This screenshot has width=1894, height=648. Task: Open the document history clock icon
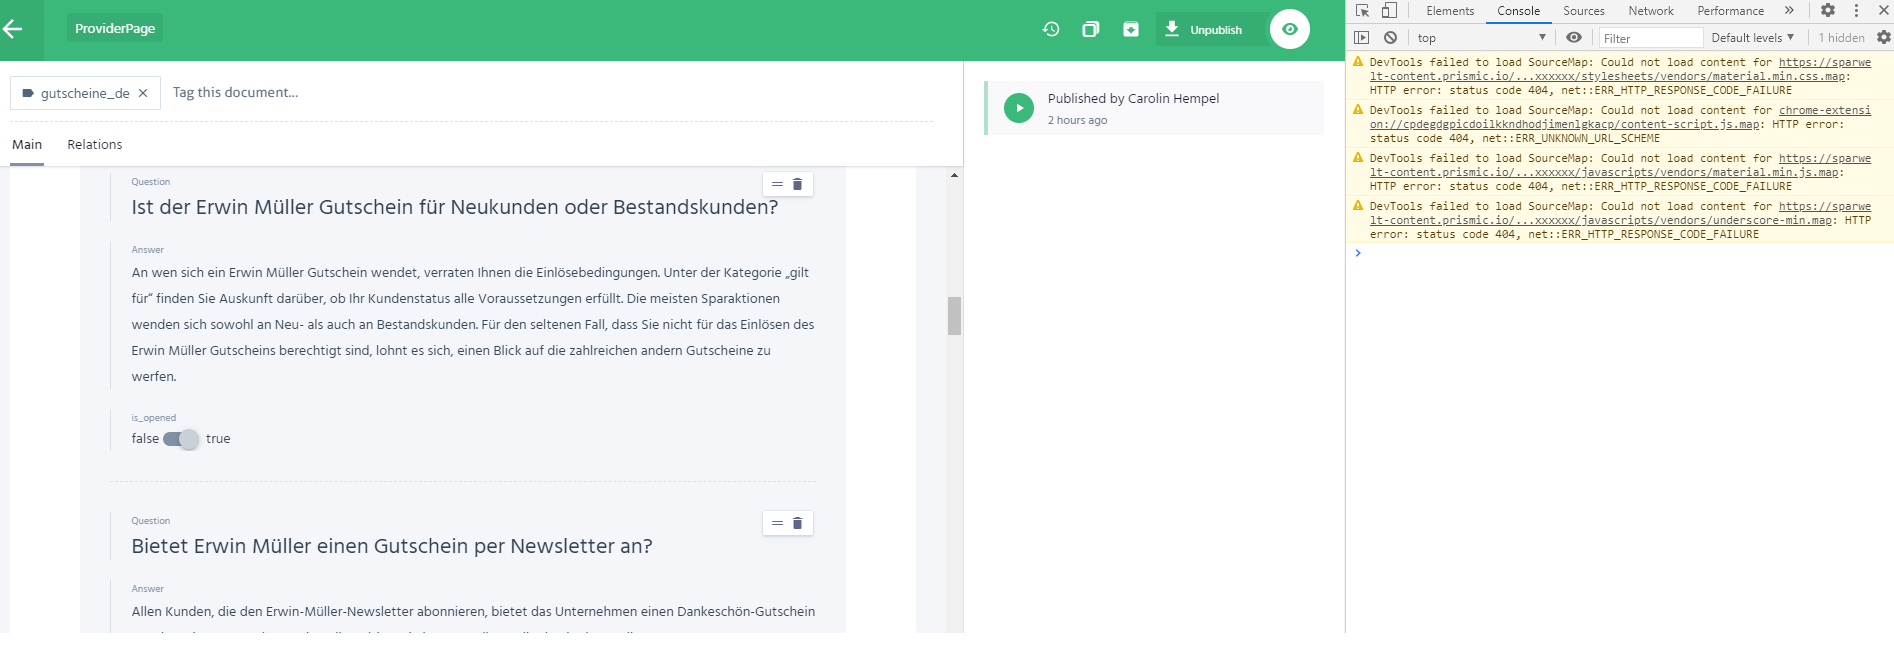pos(1051,29)
